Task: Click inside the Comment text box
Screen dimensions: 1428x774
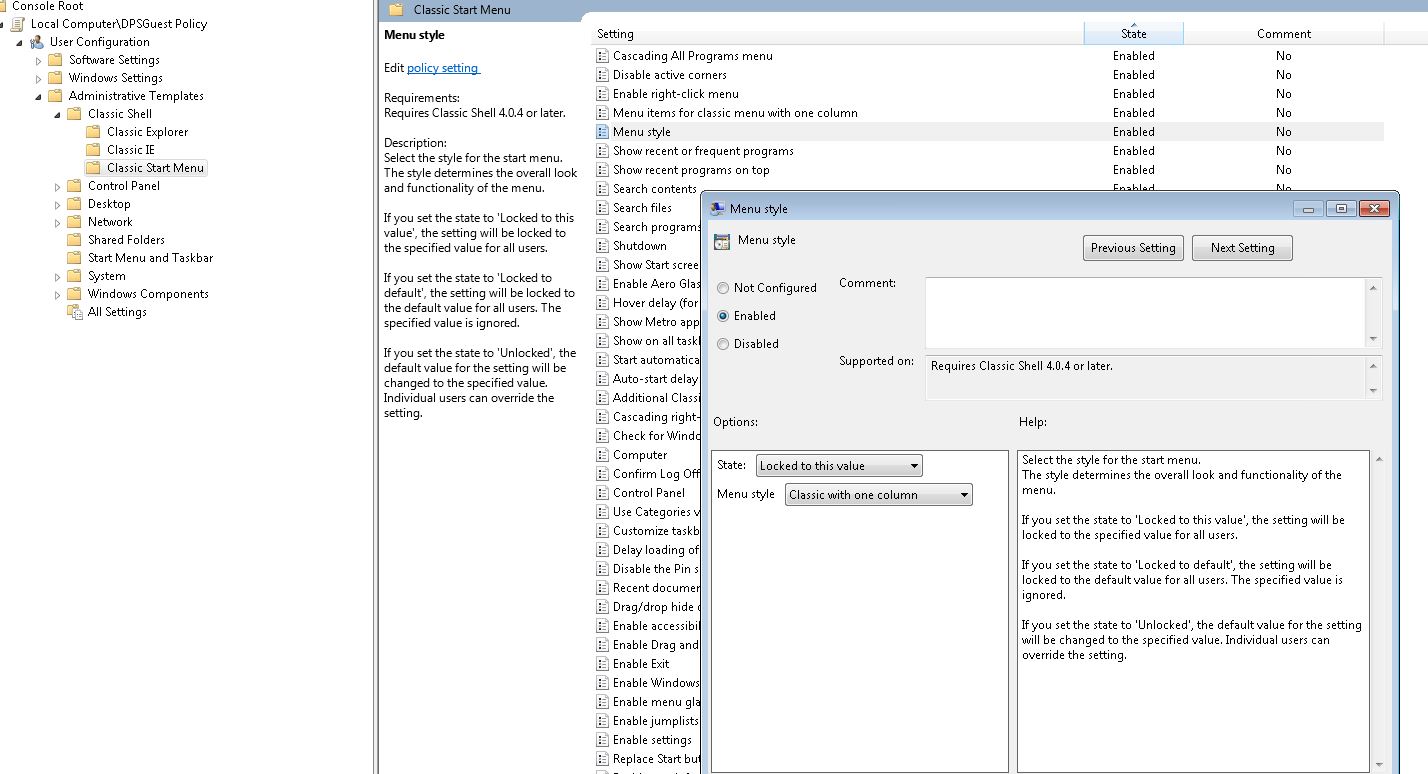Action: (1144, 313)
